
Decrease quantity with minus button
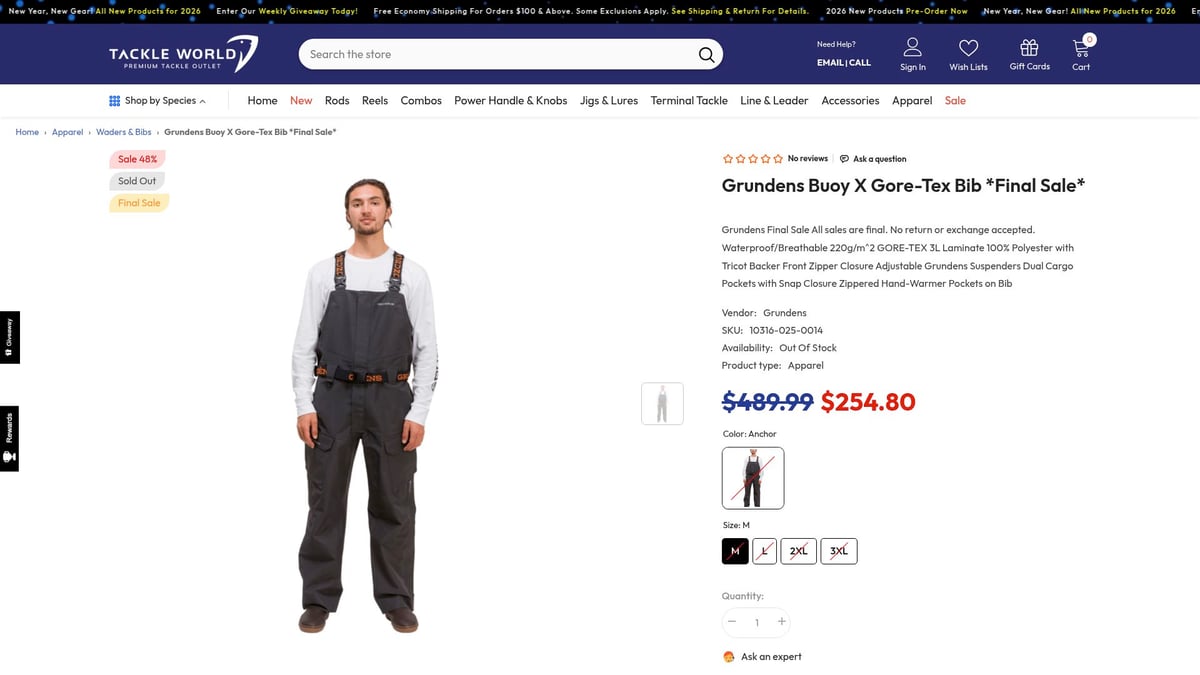click(x=732, y=622)
